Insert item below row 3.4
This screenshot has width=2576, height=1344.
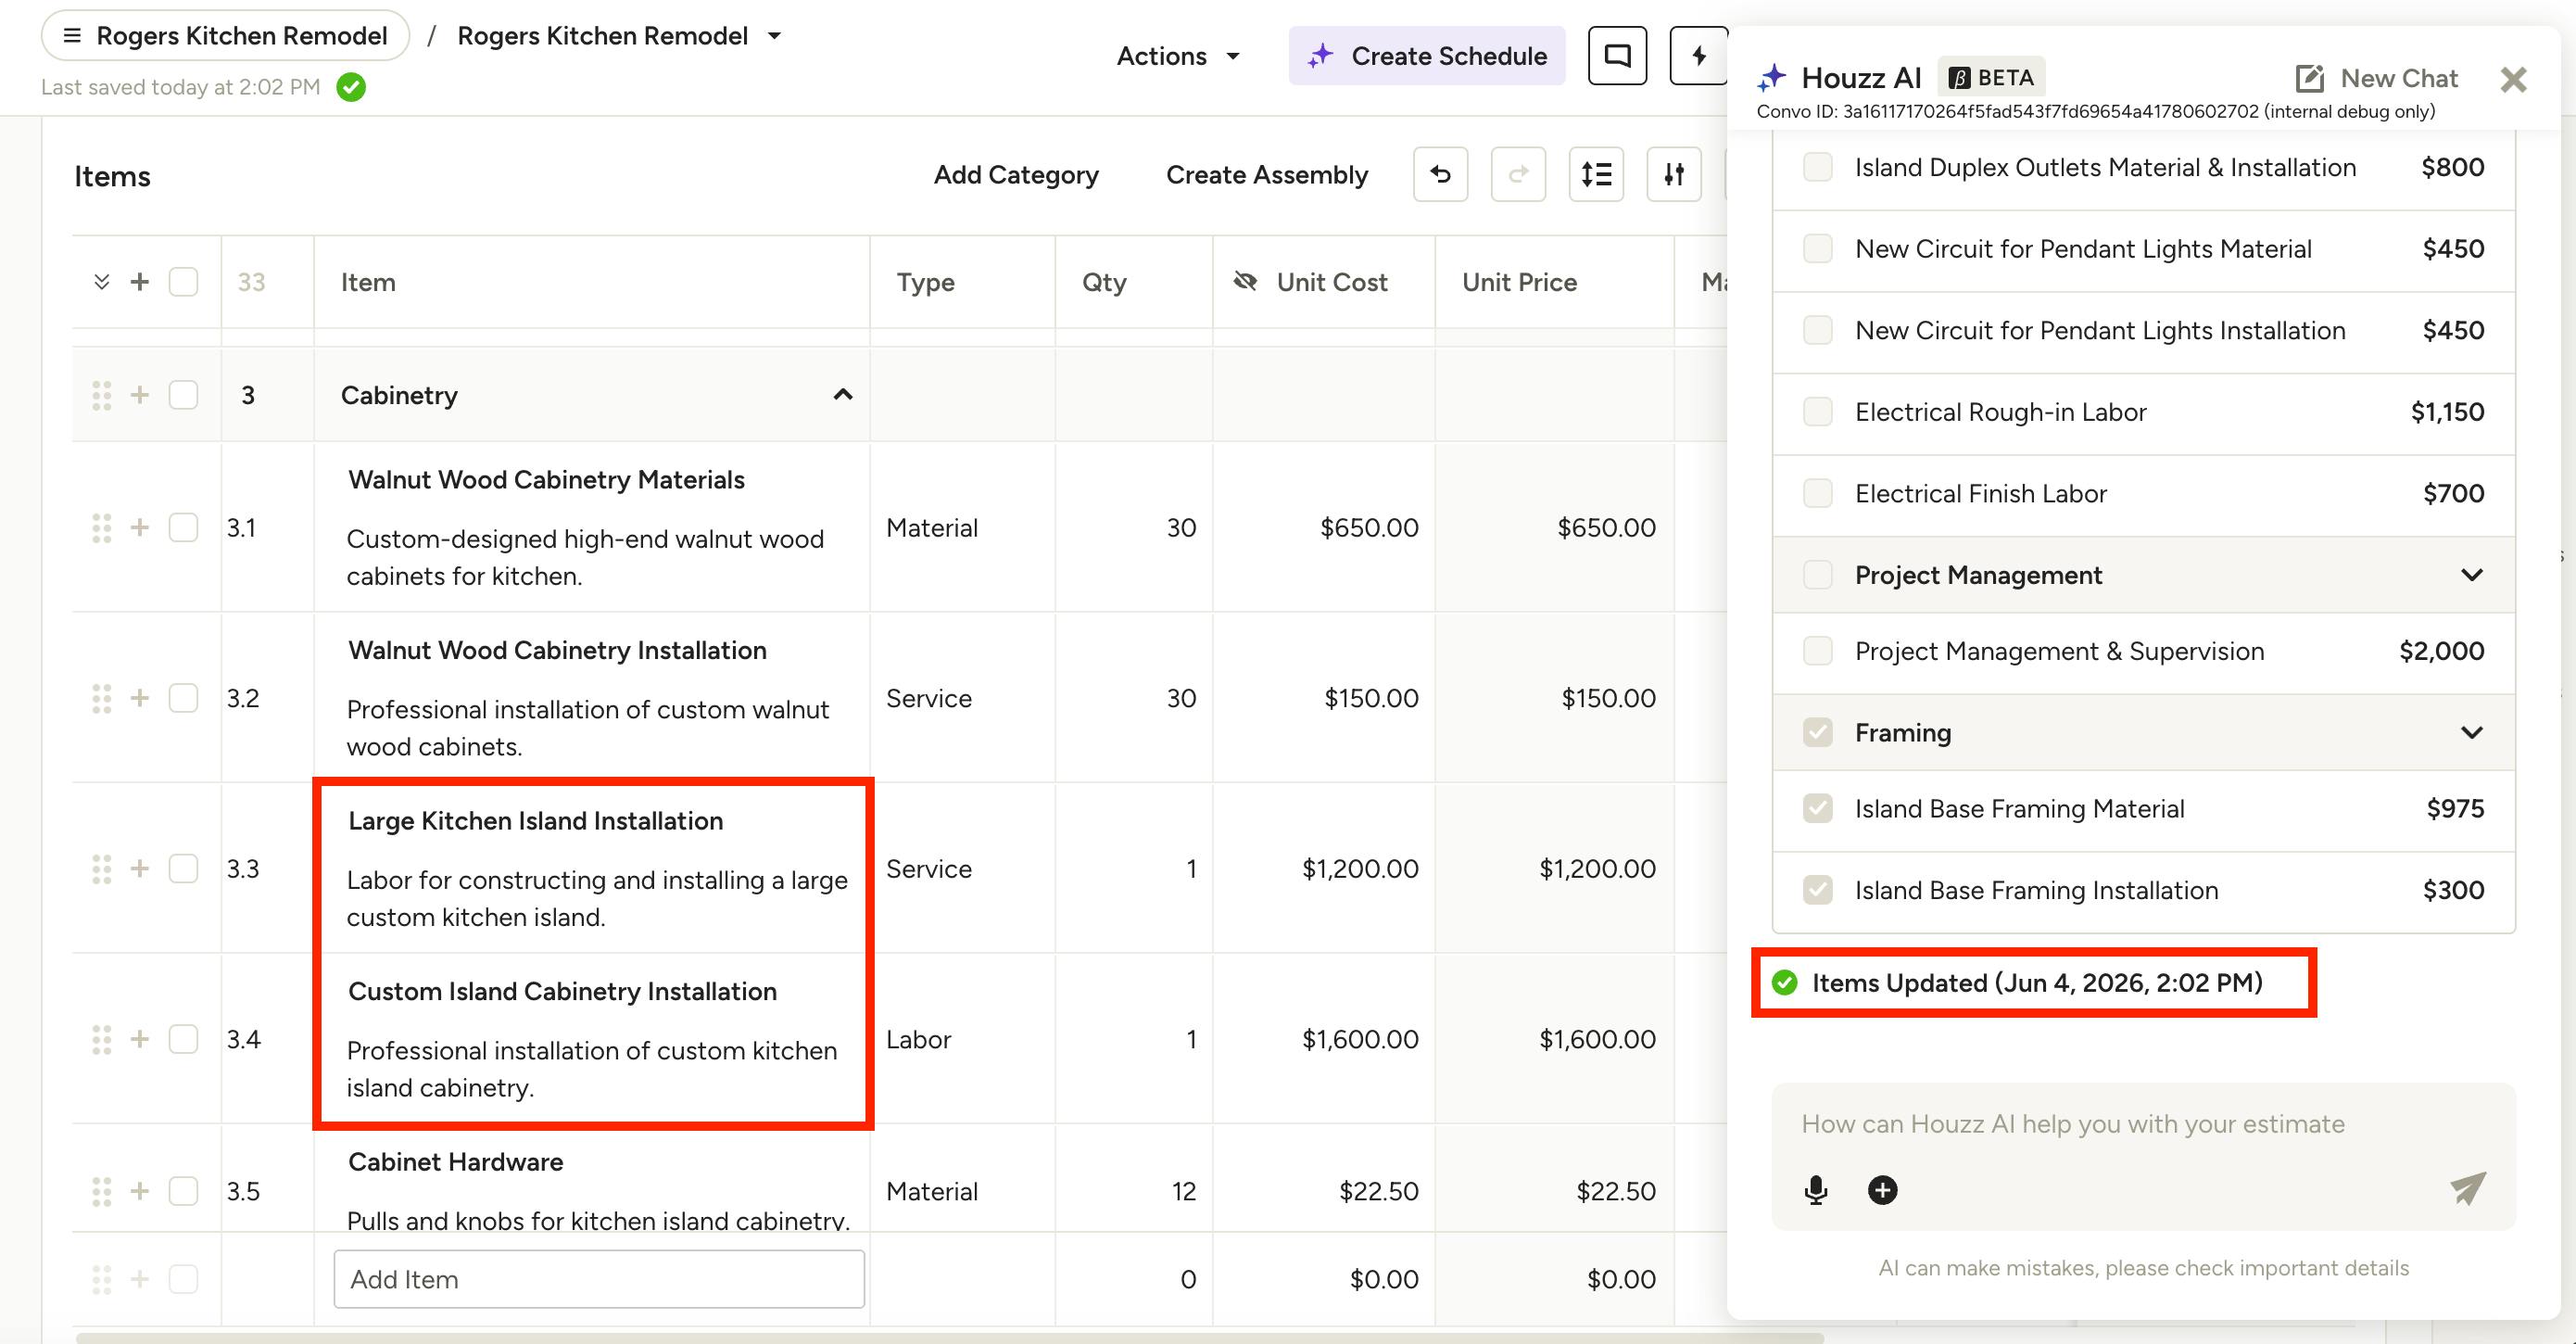(x=140, y=1039)
